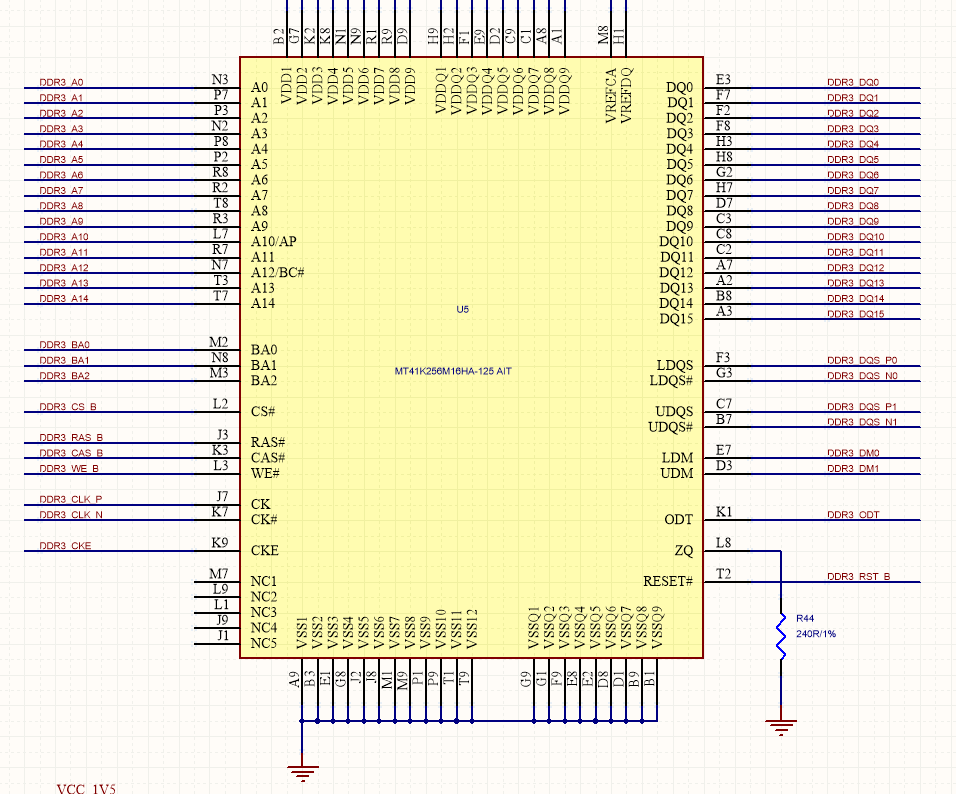The image size is (956, 794).
Task: Select the CK pin on the chip
Action: click(x=262, y=504)
